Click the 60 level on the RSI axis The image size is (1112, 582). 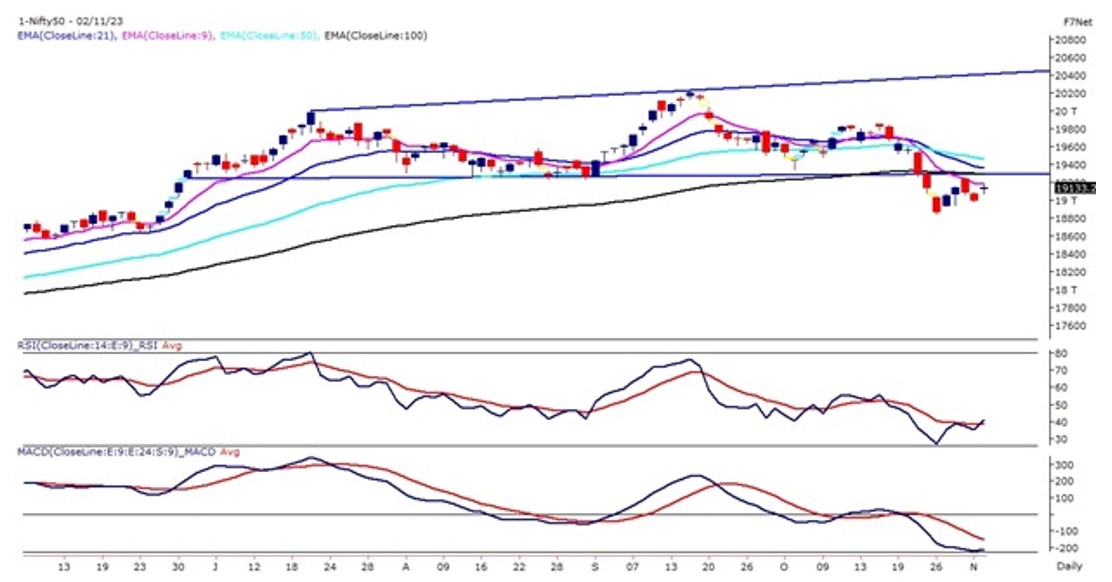click(1062, 388)
